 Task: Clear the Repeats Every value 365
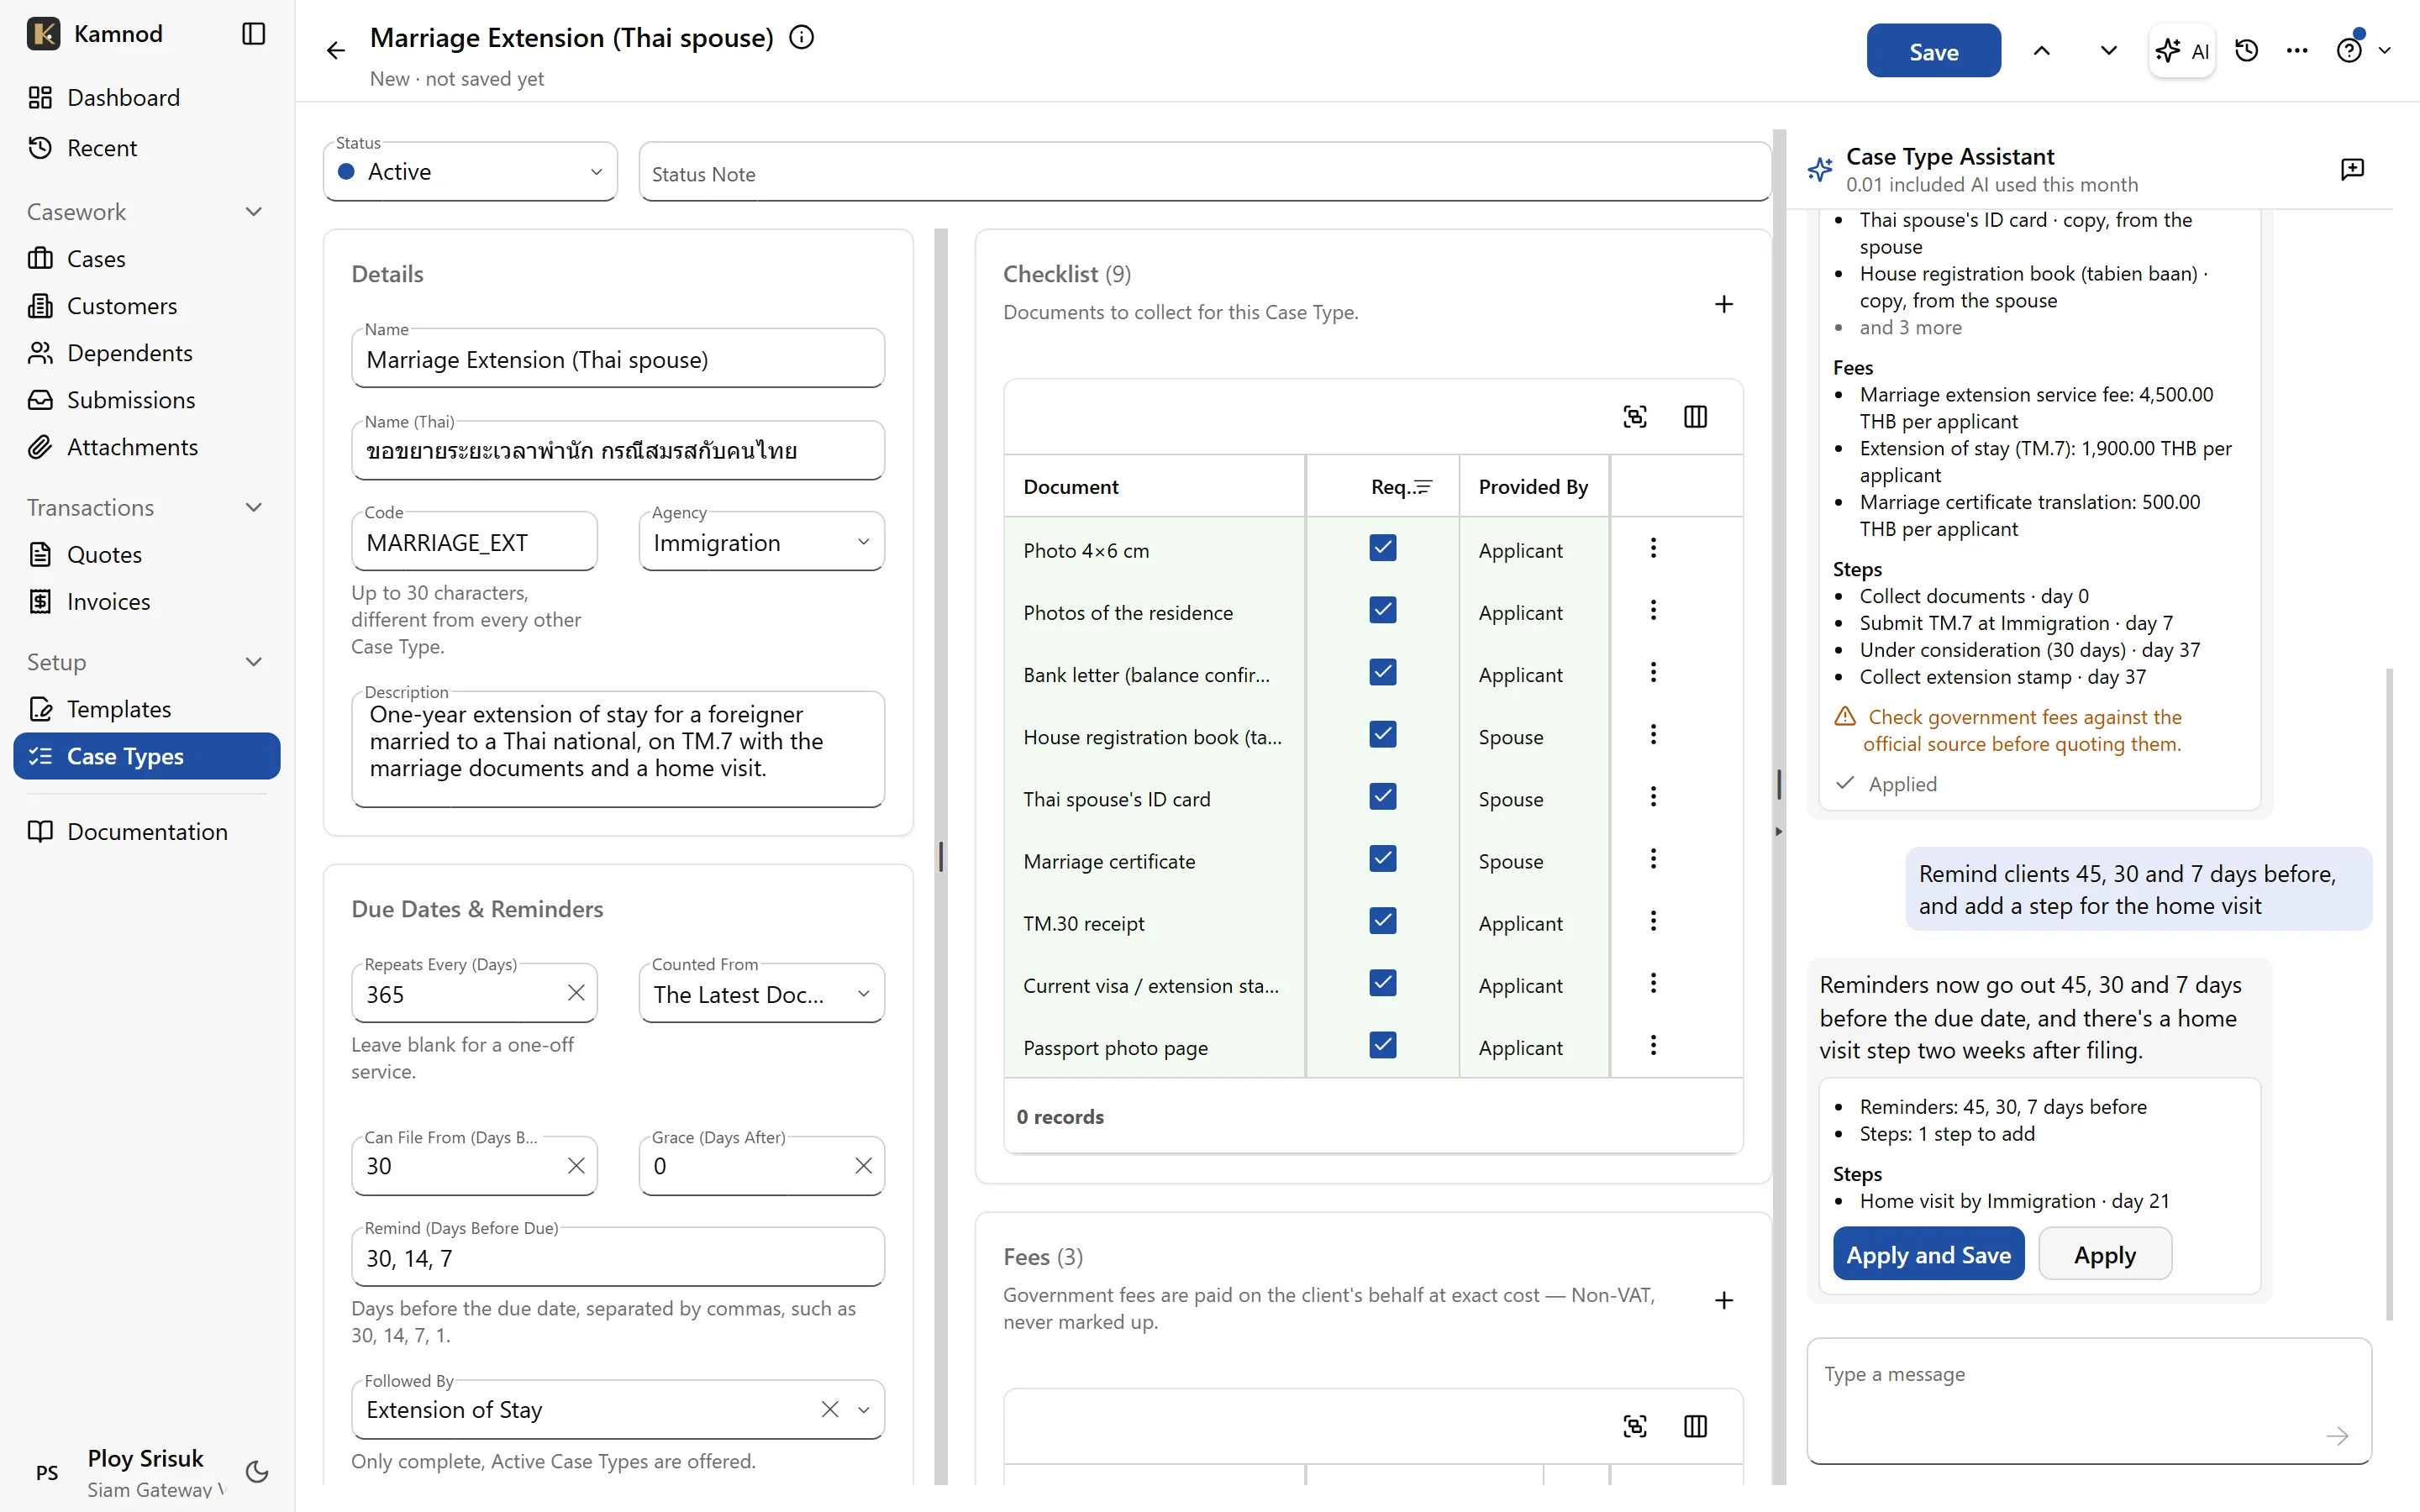(x=576, y=993)
